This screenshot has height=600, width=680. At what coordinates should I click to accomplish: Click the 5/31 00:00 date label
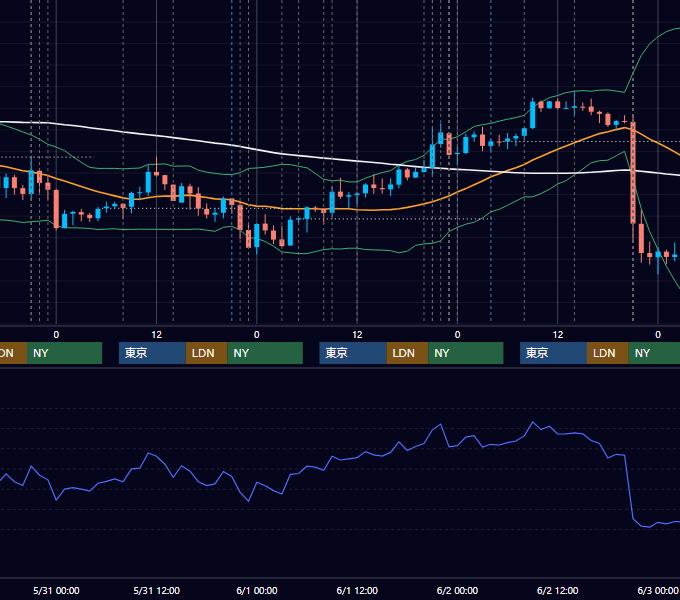56,590
